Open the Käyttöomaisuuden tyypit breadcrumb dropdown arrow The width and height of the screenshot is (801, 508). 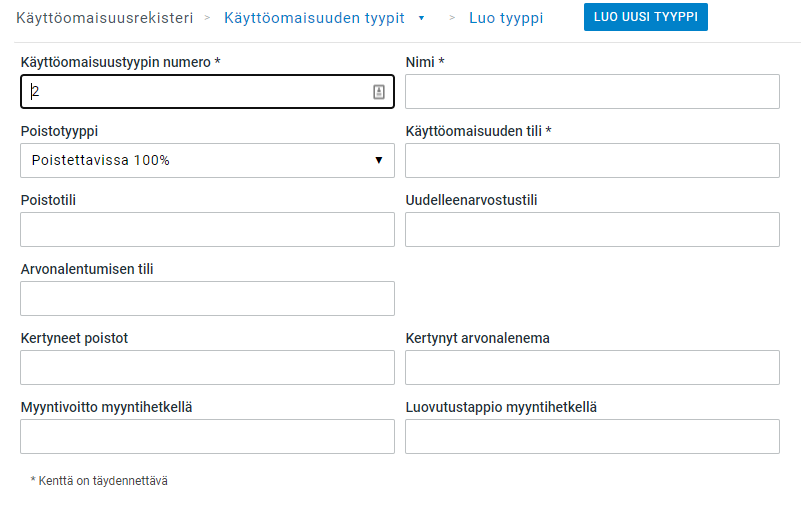point(421,18)
